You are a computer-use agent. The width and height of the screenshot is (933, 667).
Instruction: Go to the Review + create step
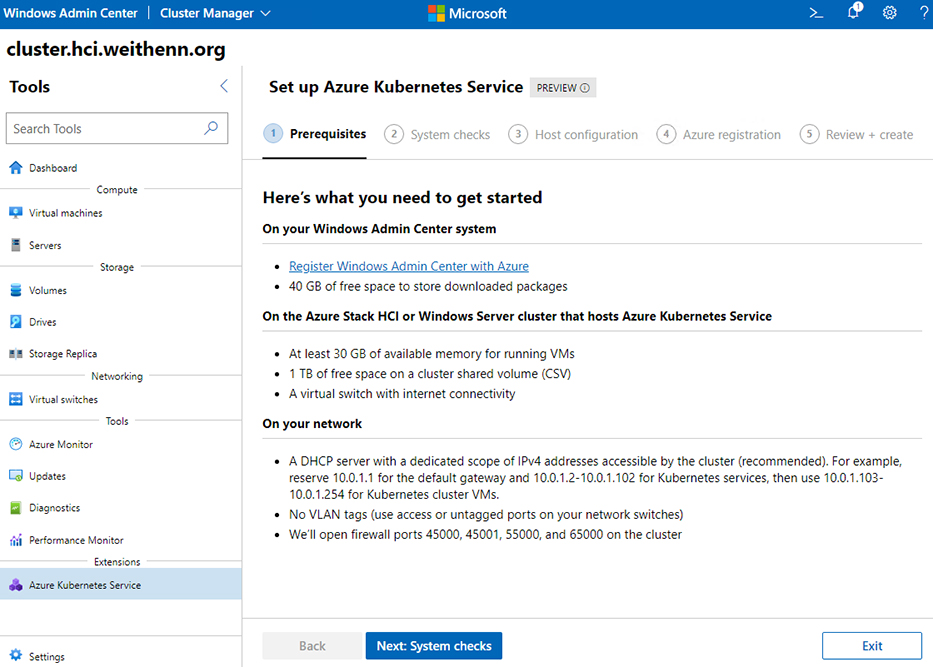coord(856,134)
